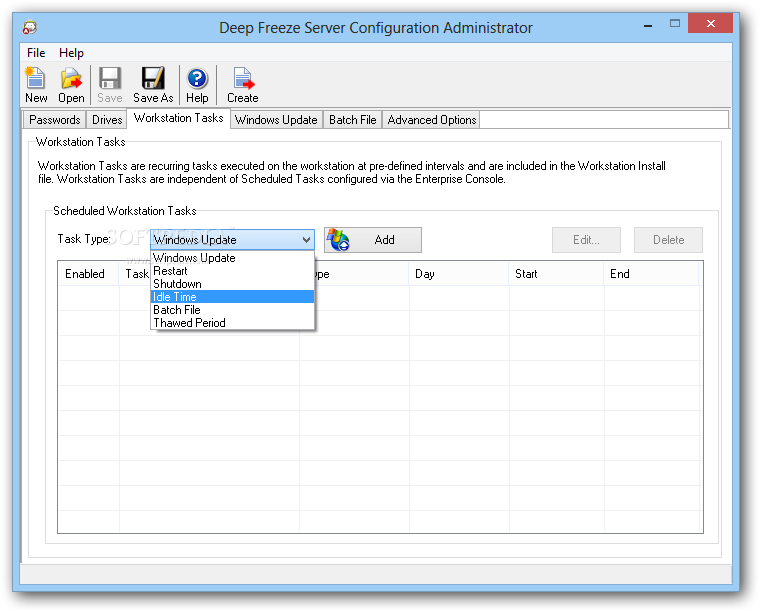The width and height of the screenshot is (760, 612).
Task: Pick Restart in the Task Type list
Action: click(x=232, y=271)
